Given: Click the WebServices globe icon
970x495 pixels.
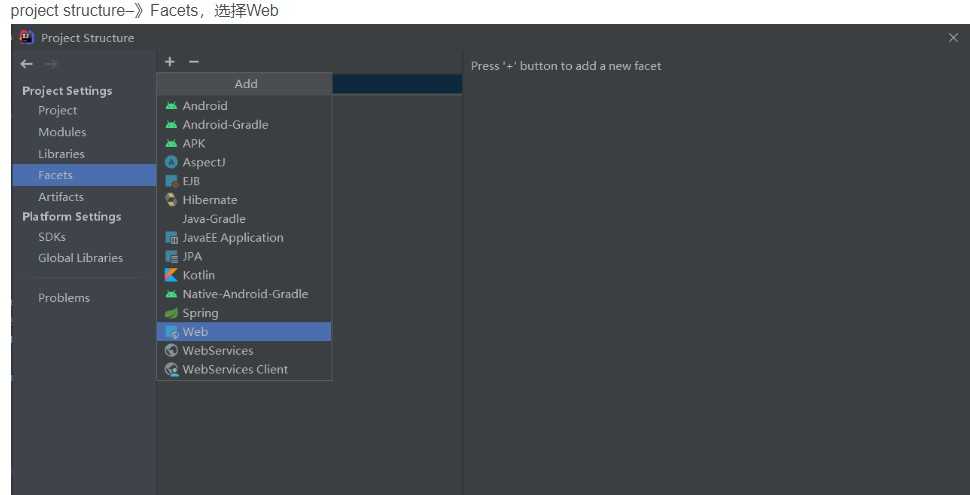Looking at the screenshot, I should point(171,350).
